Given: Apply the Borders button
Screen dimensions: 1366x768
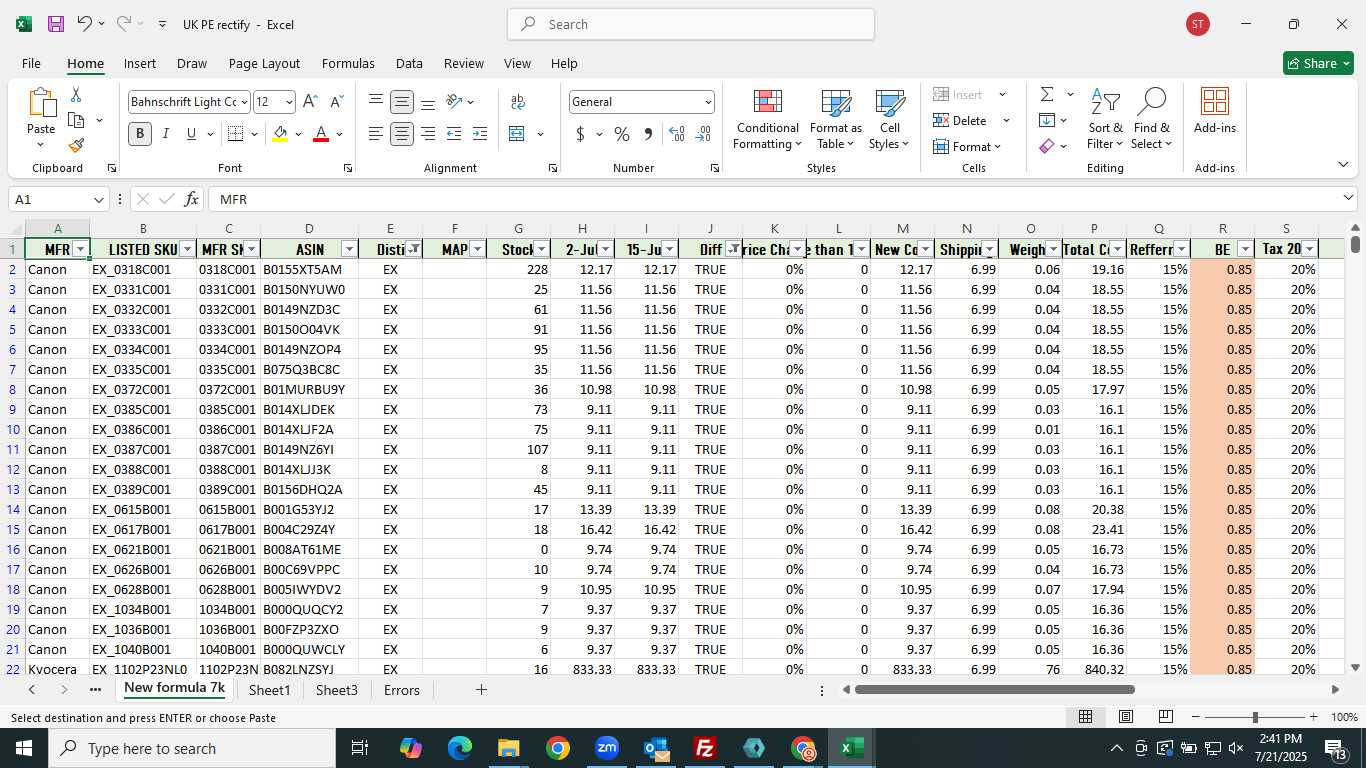Looking at the screenshot, I should pyautogui.click(x=235, y=134).
